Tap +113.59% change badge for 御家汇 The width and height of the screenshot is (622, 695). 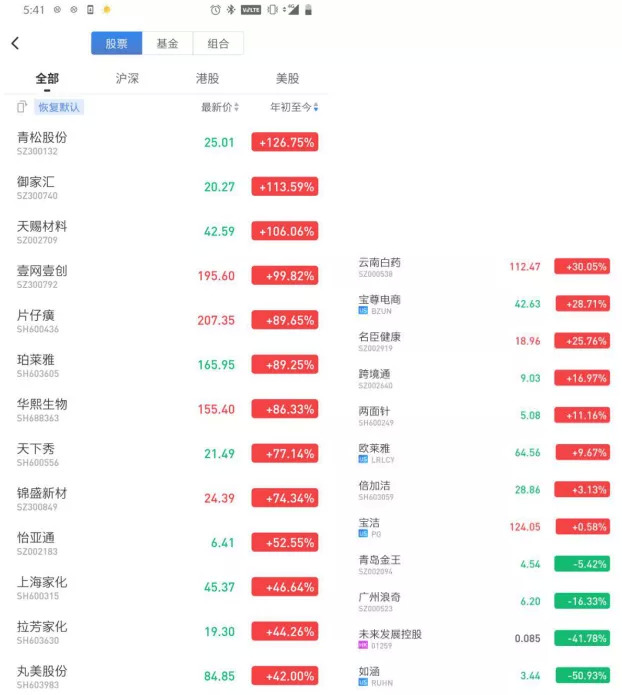pos(285,187)
